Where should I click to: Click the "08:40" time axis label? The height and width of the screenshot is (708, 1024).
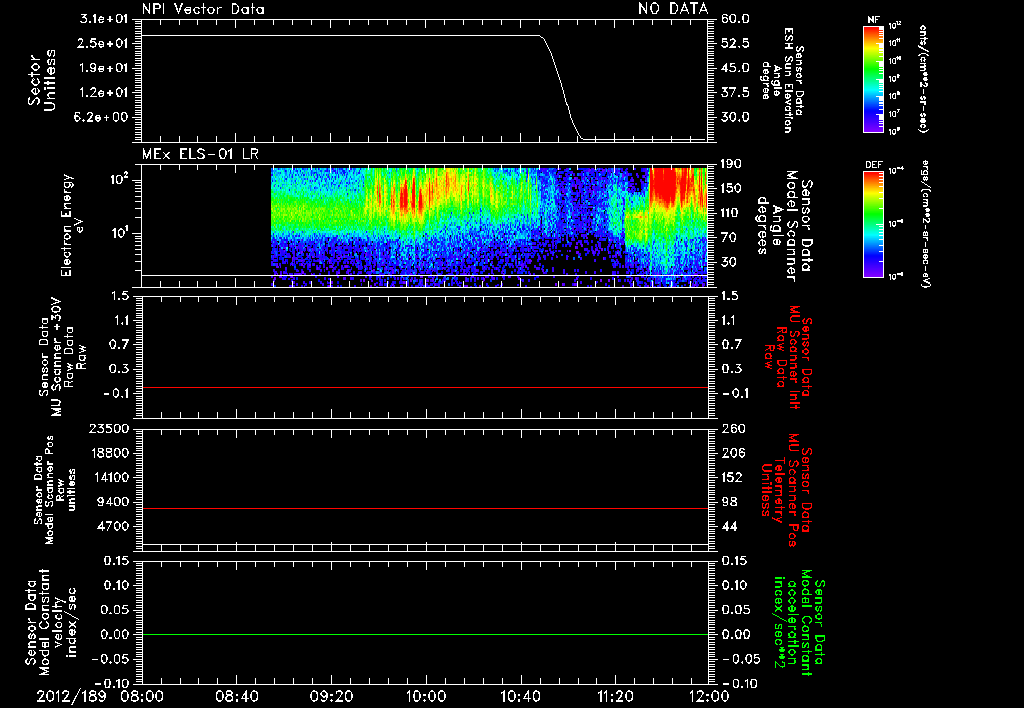tap(236, 696)
